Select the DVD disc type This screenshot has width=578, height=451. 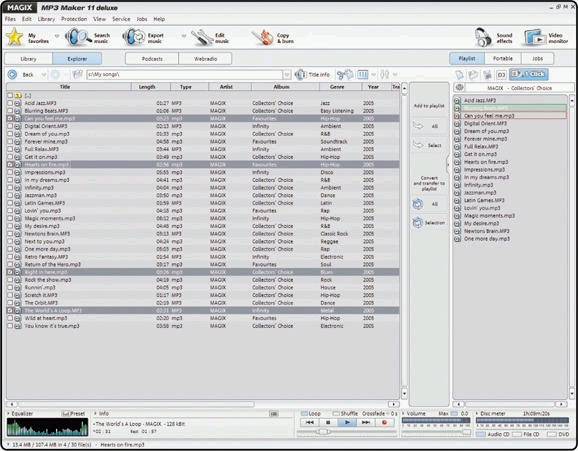tap(551, 434)
